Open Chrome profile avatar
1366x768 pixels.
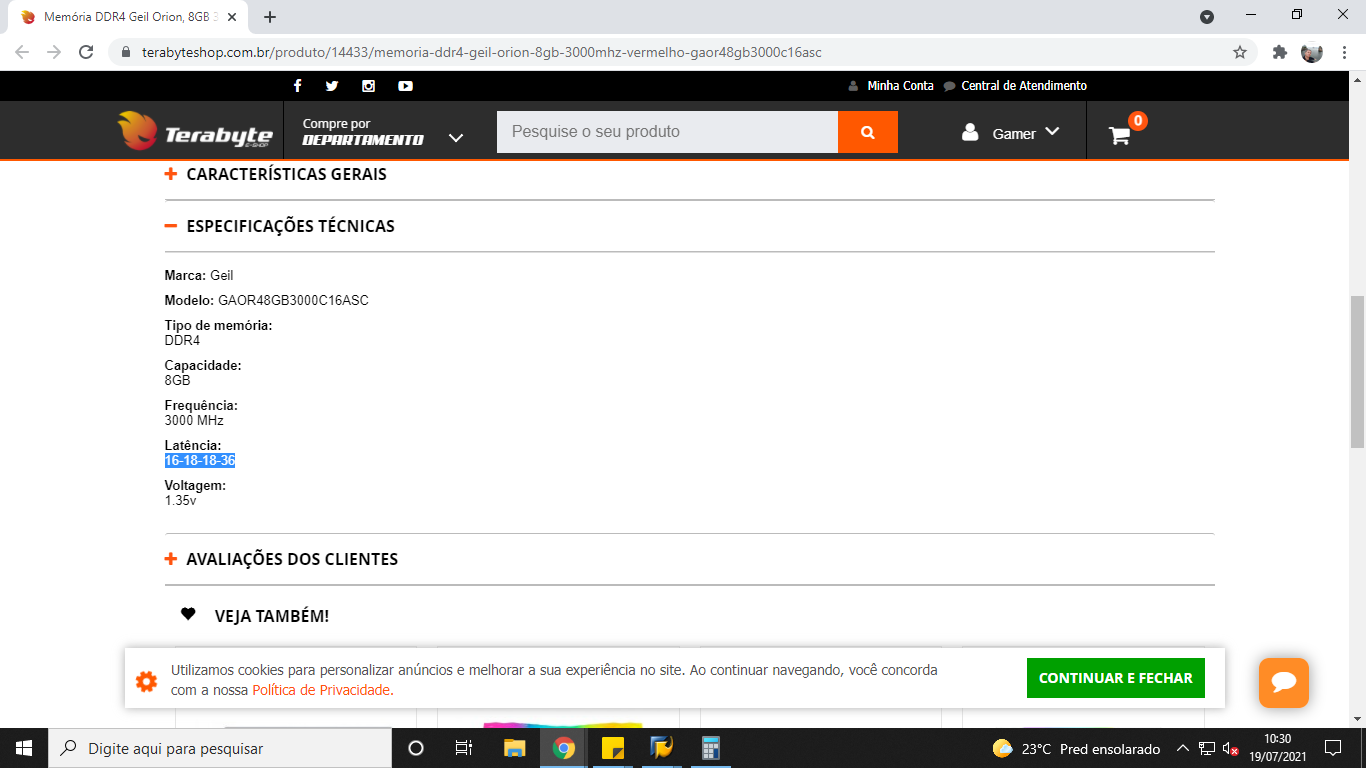point(1312,52)
